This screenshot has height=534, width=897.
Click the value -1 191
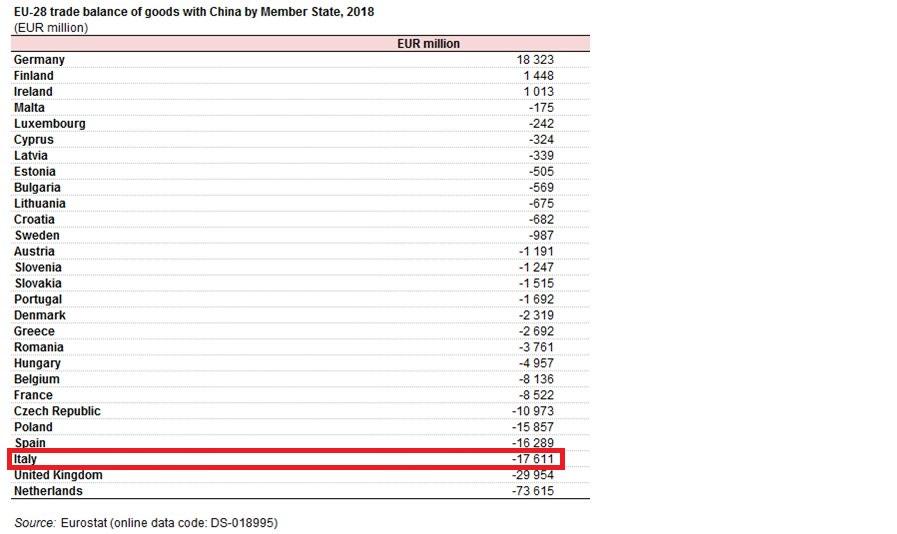(x=537, y=252)
